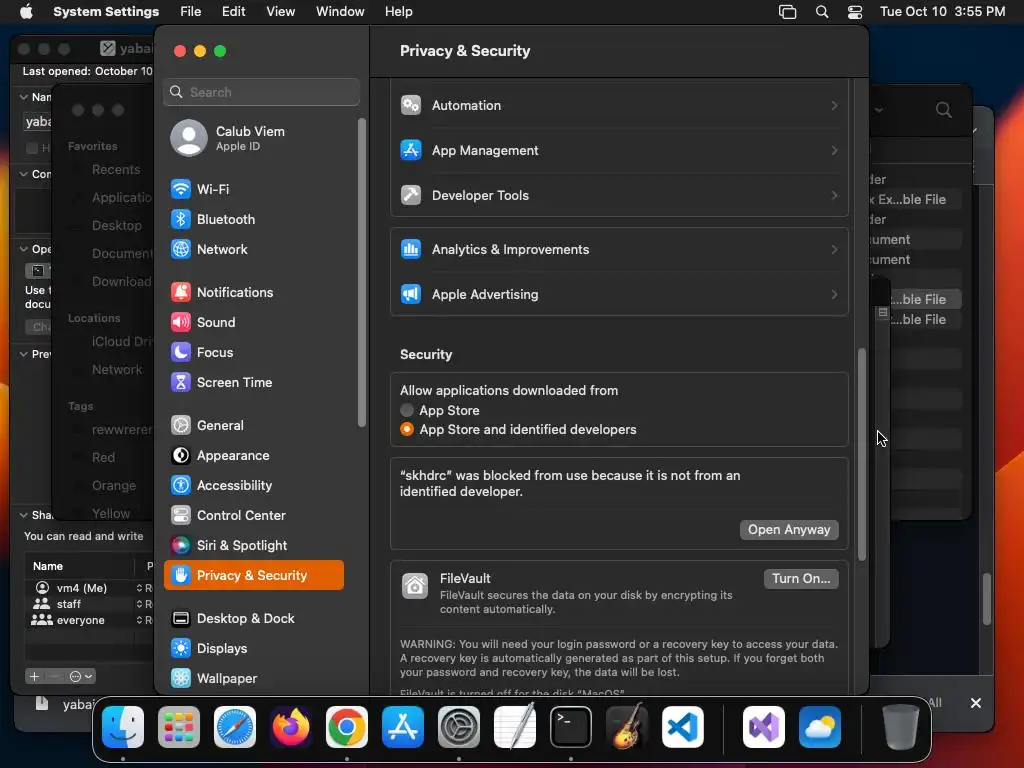
Task: Open the App Management row
Action: [619, 150]
